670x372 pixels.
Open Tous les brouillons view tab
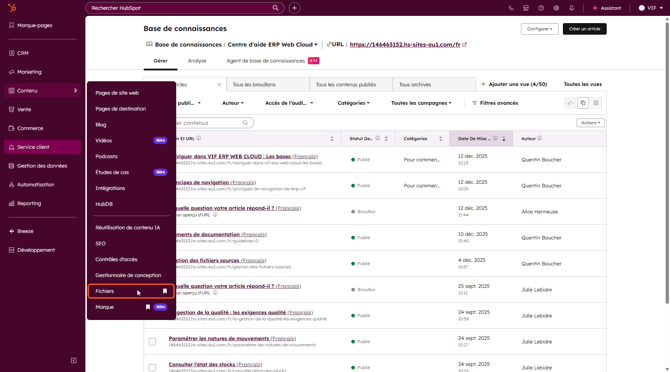click(x=267, y=85)
